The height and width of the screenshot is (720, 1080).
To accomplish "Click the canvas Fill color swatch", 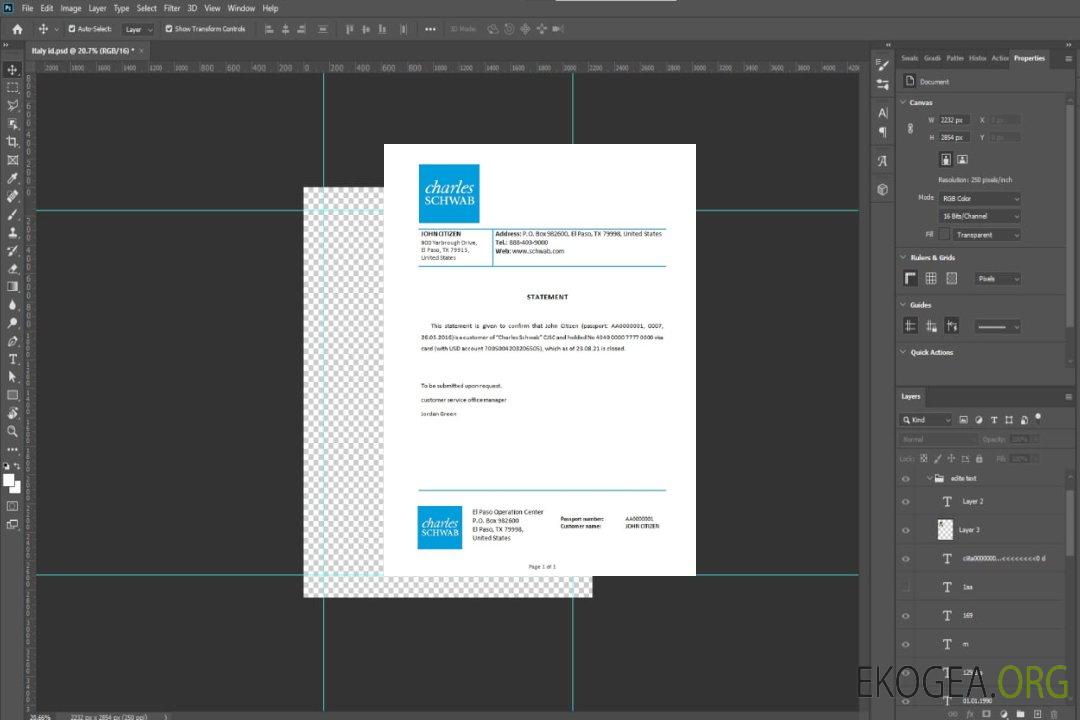I will pyautogui.click(x=944, y=235).
